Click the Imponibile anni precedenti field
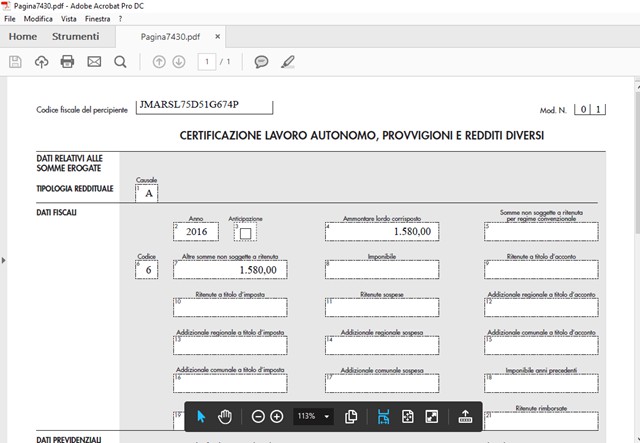The image size is (640, 443). (541, 383)
